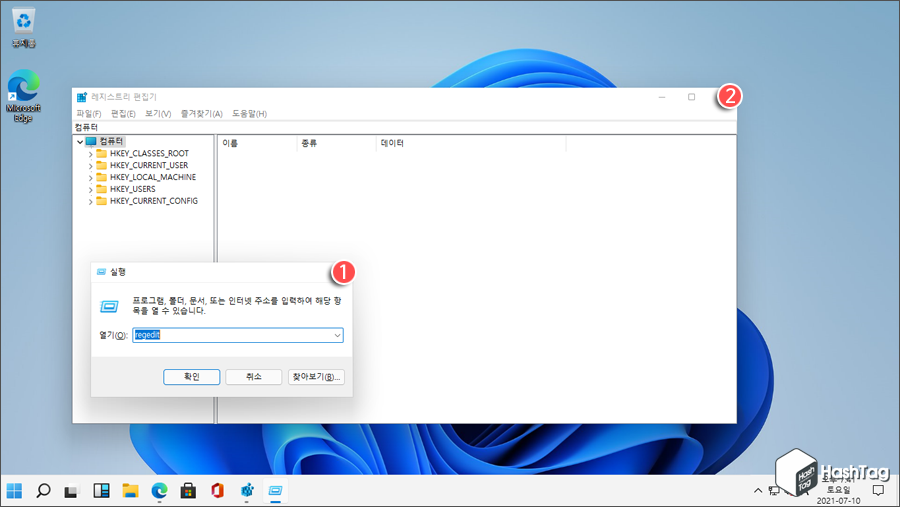
Task: Click the large Run icon beside description
Action: pyautogui.click(x=109, y=307)
